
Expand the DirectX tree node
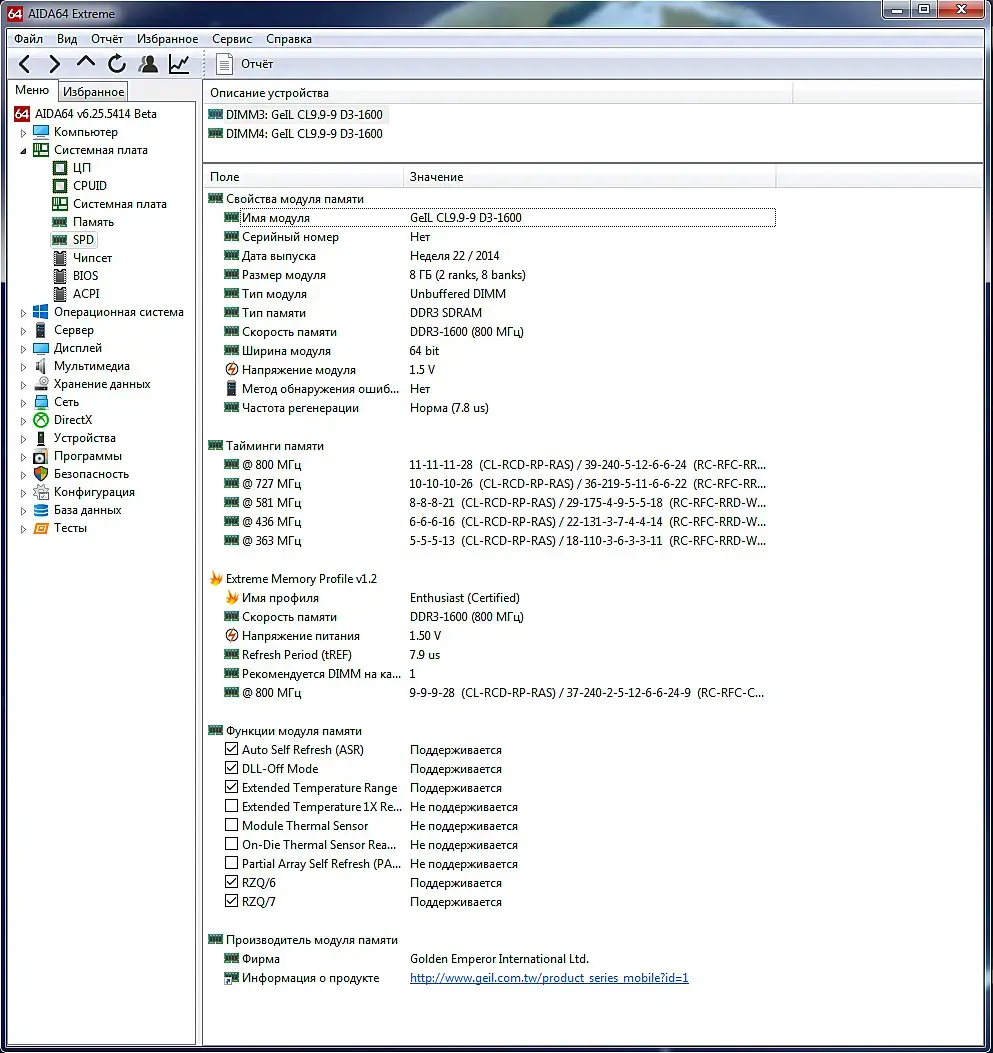tap(23, 421)
